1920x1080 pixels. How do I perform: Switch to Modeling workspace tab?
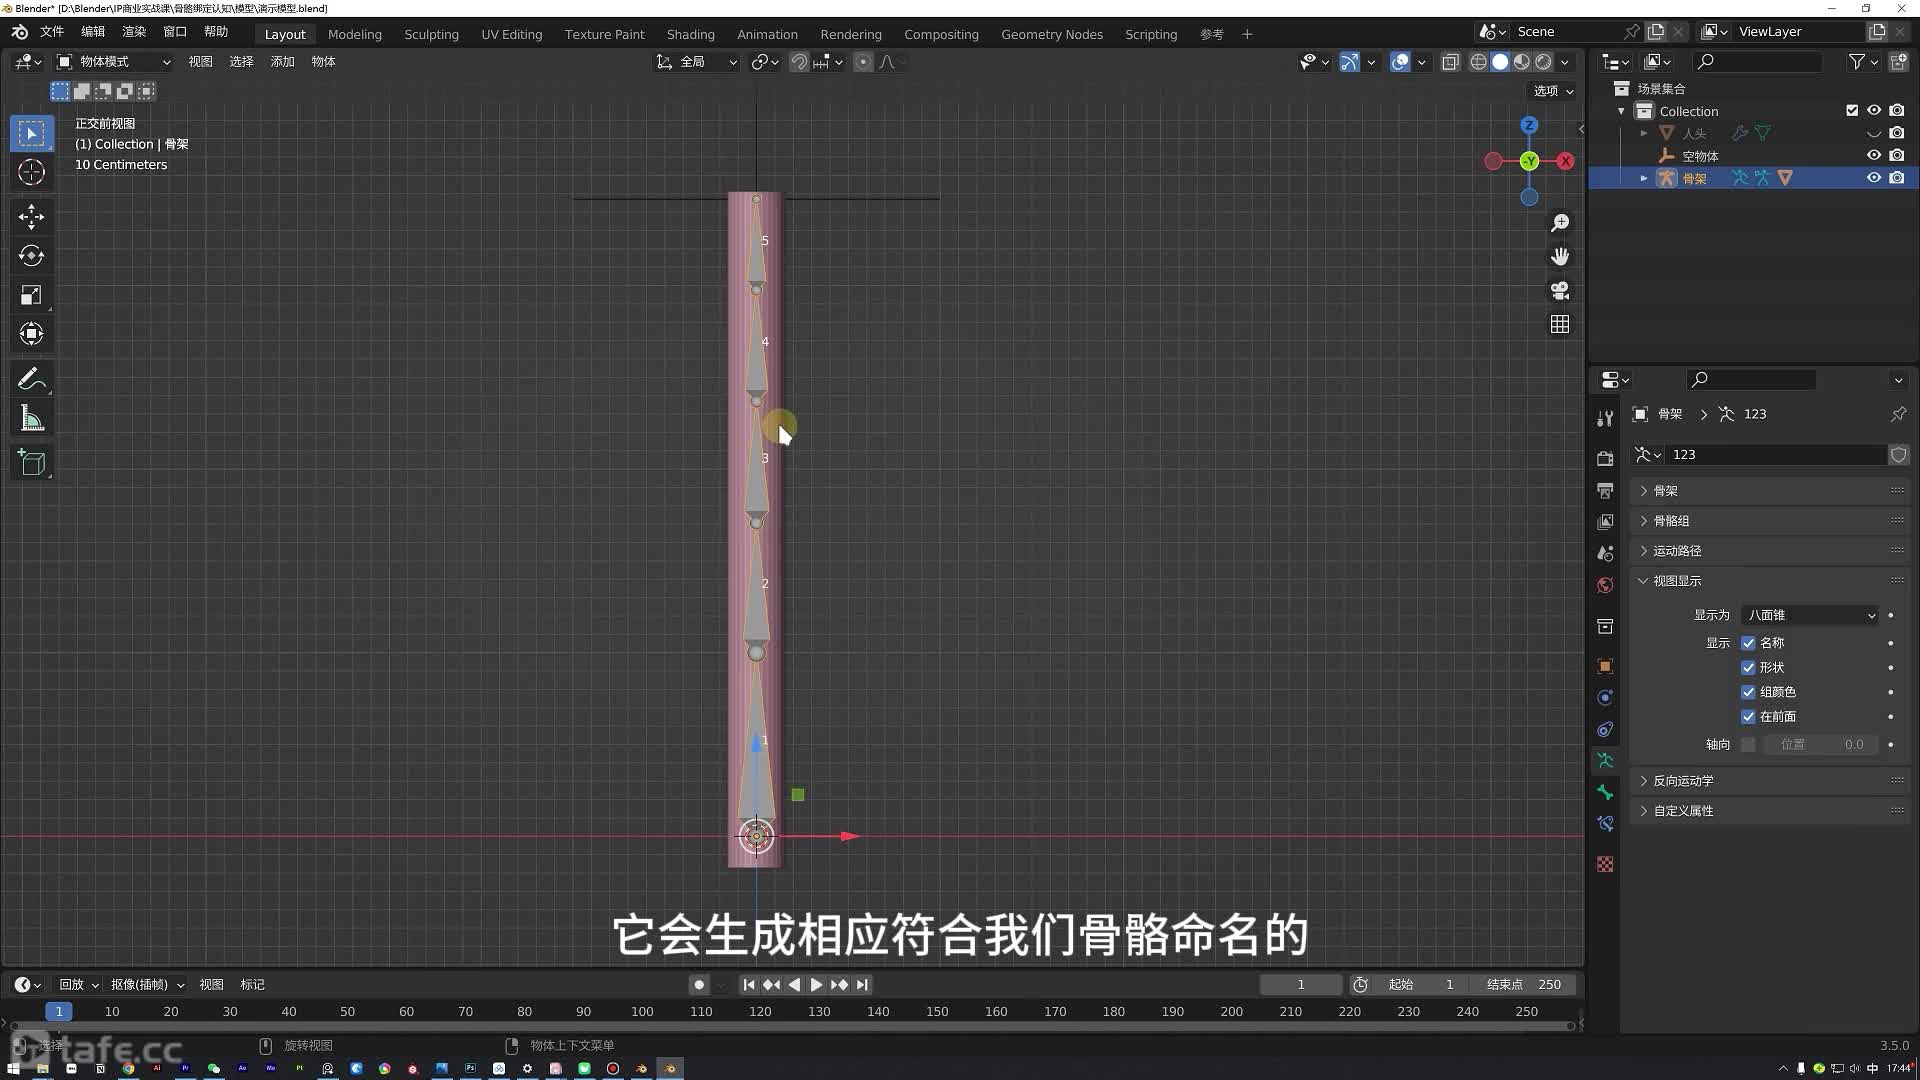pyautogui.click(x=355, y=34)
